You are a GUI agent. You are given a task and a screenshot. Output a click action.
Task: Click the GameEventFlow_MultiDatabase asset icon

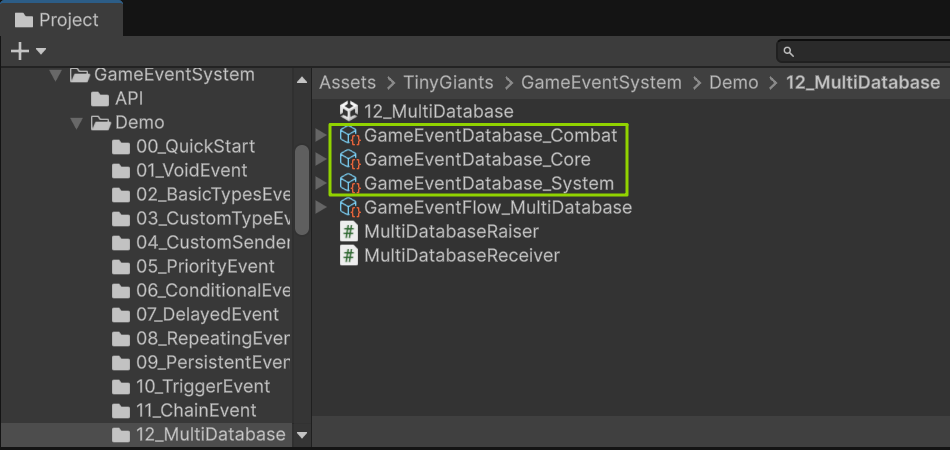click(x=349, y=207)
